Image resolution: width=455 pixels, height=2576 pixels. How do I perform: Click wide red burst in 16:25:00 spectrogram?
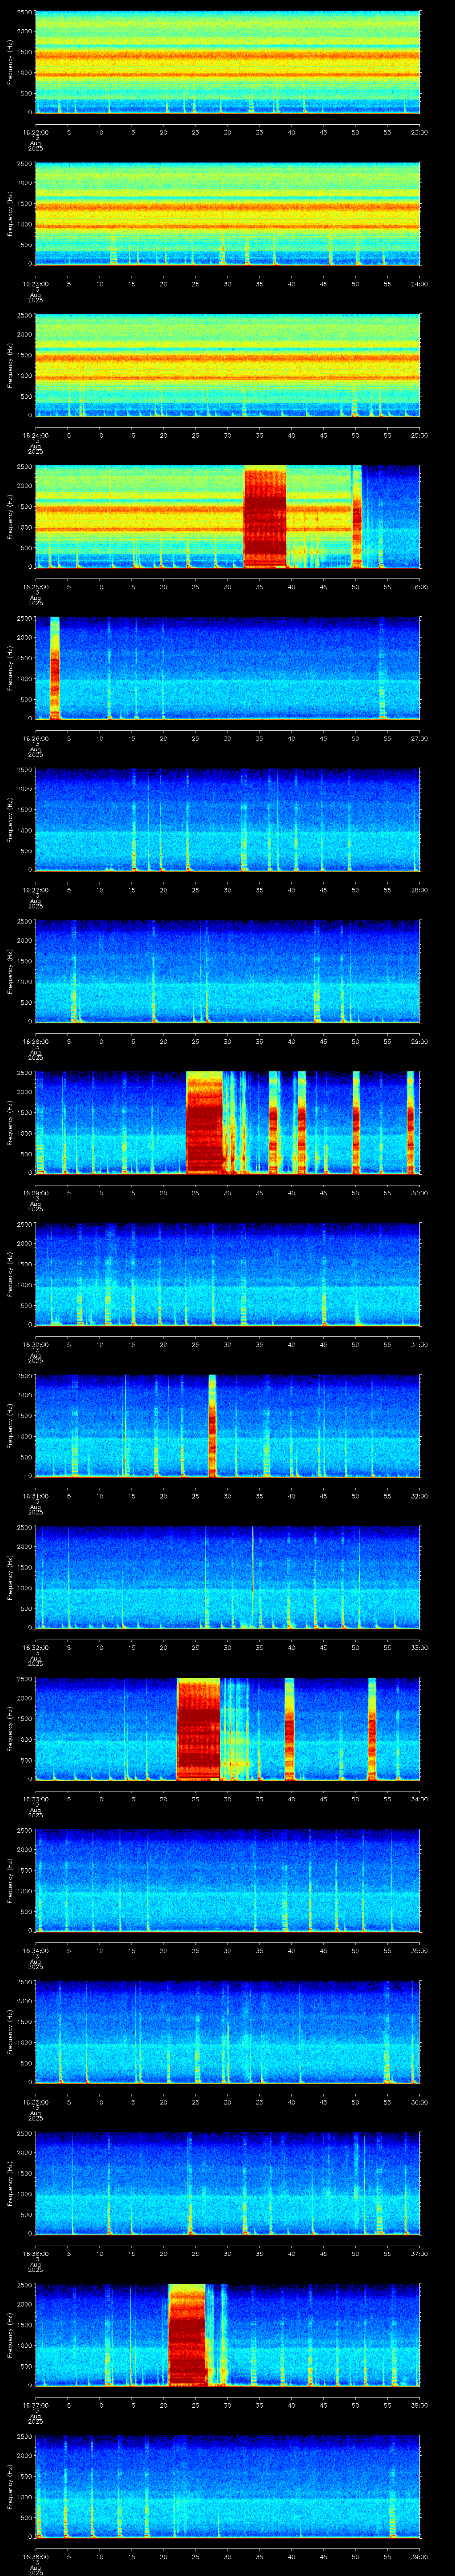pyautogui.click(x=265, y=517)
